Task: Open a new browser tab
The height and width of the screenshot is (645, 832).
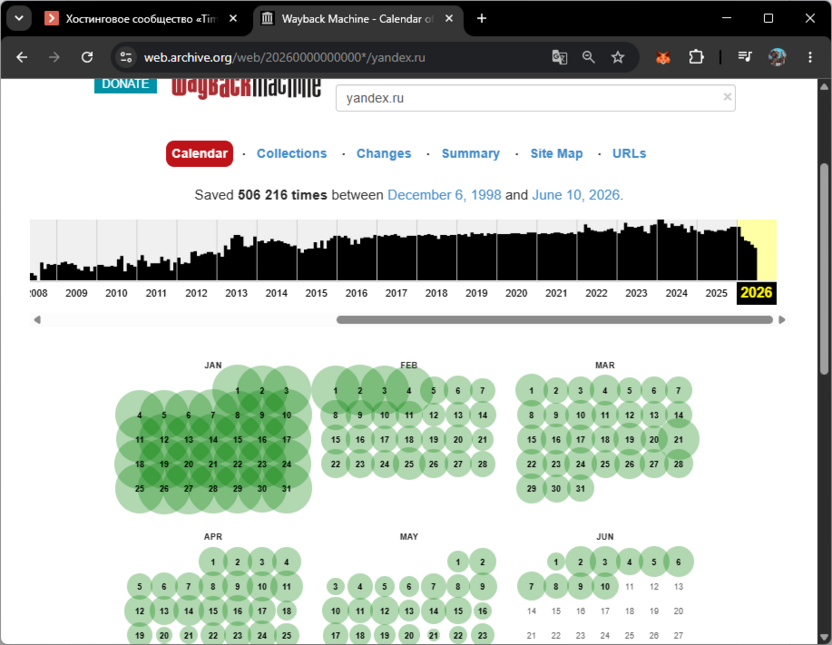Action: 481,19
